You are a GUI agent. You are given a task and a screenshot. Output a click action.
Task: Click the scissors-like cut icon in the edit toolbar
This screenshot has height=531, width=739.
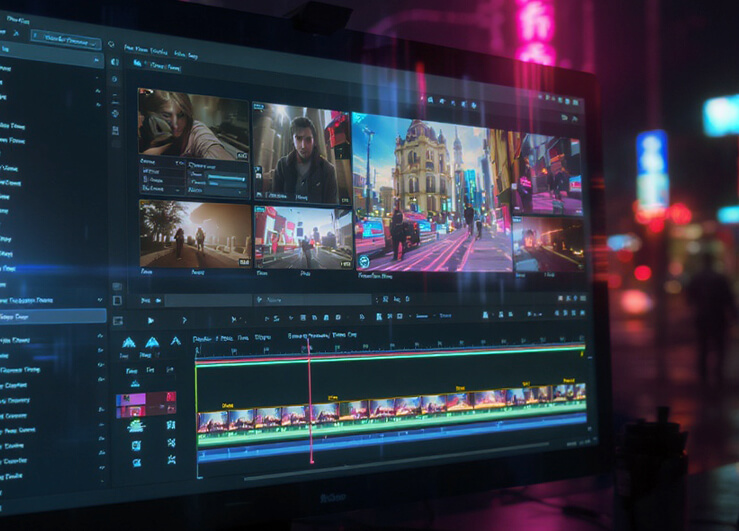(234, 319)
